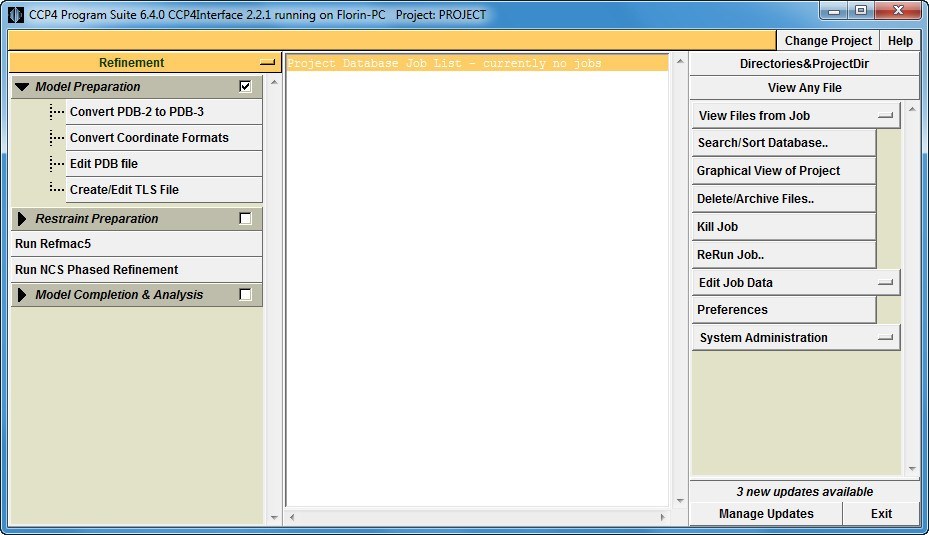Tick the Restraint Preparation checkbox

pyautogui.click(x=245, y=219)
